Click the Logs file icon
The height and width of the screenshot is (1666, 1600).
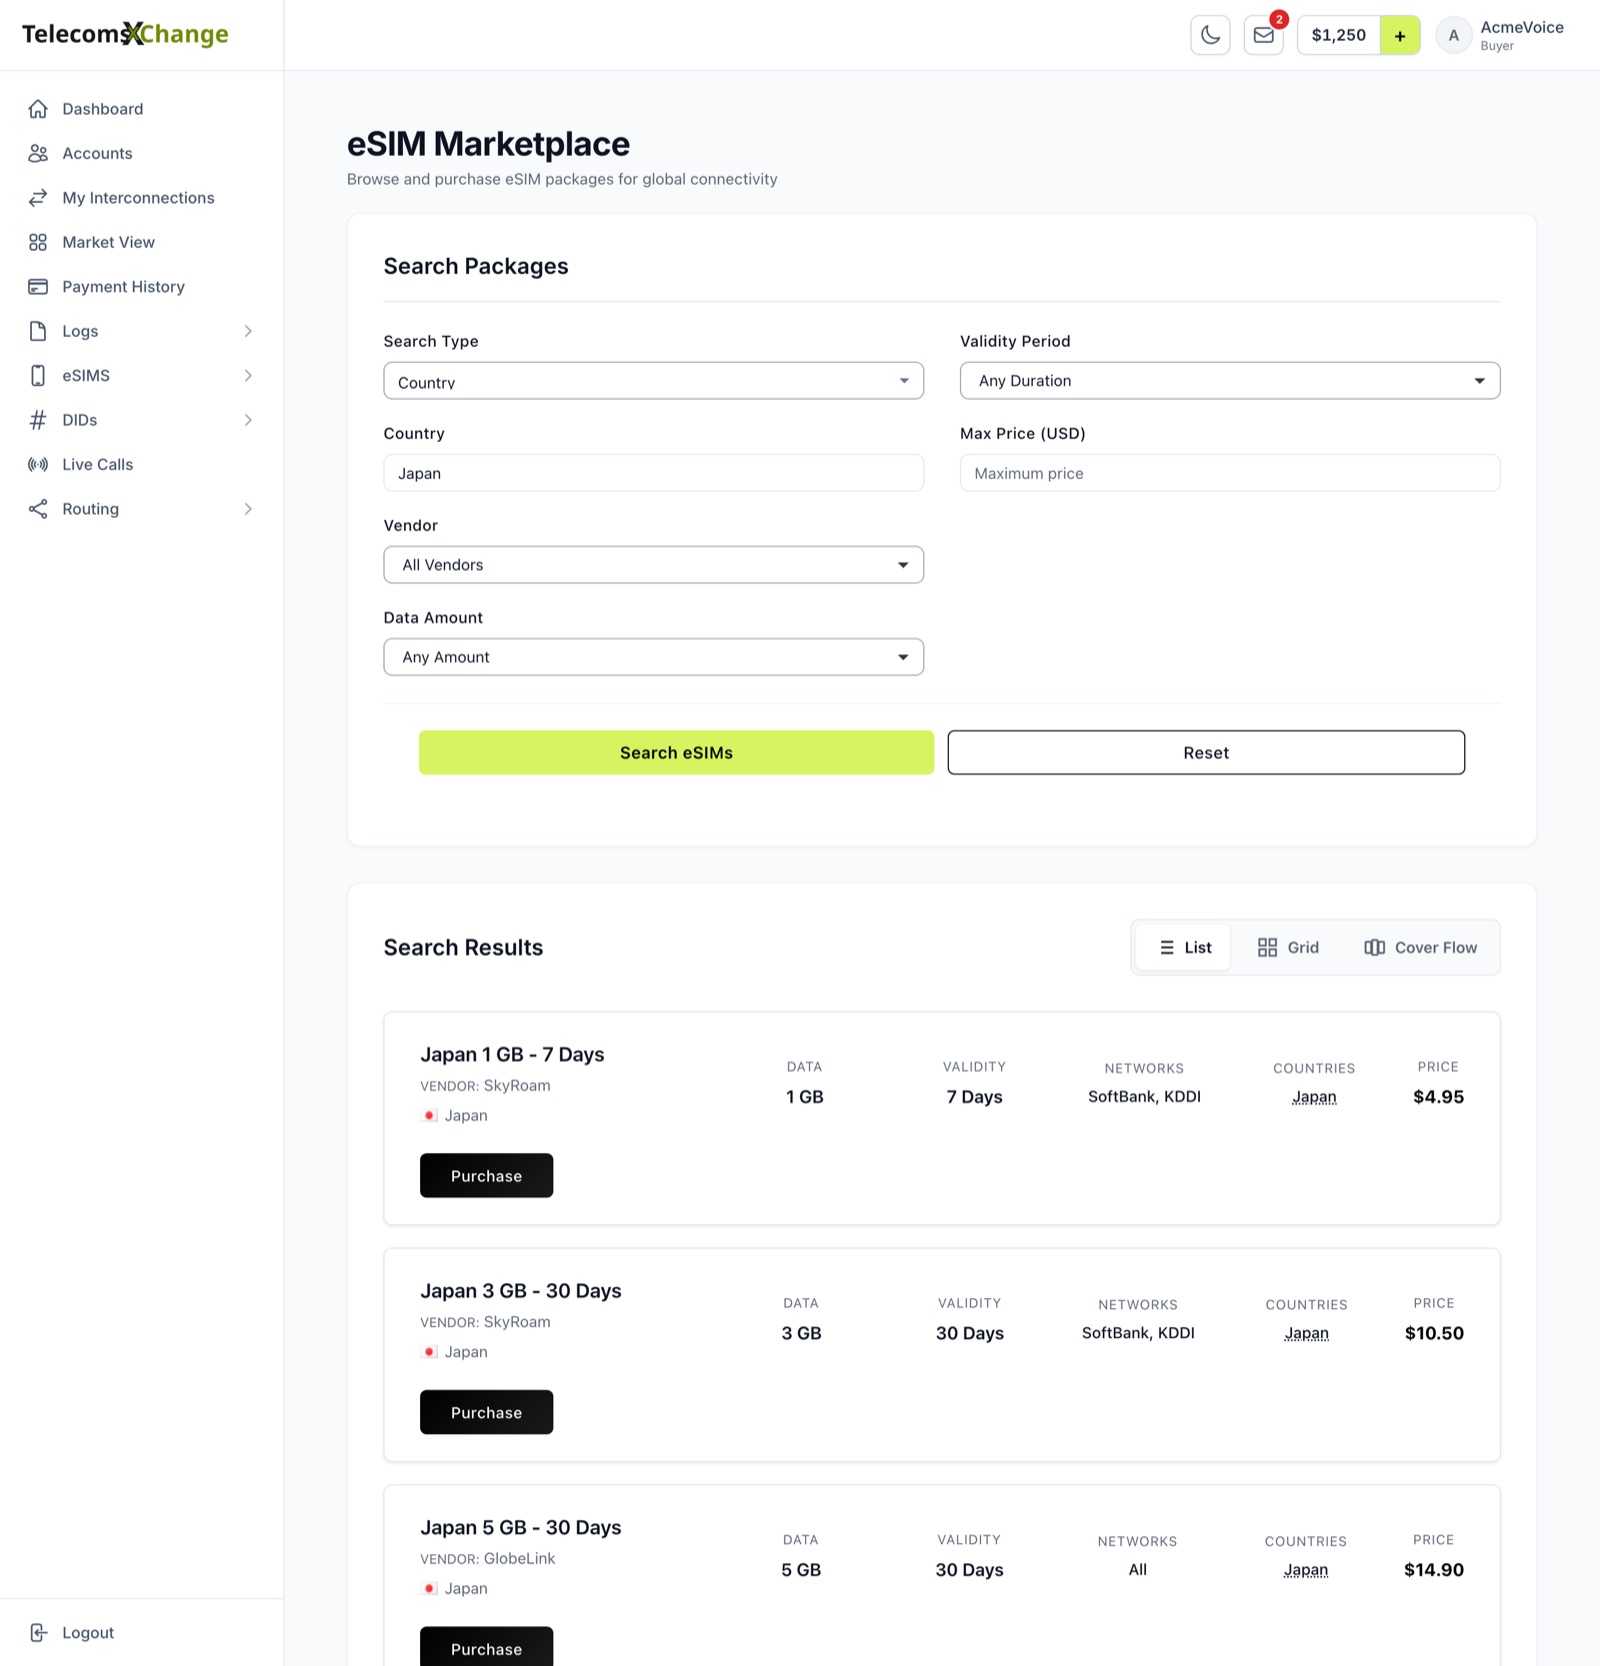38,331
